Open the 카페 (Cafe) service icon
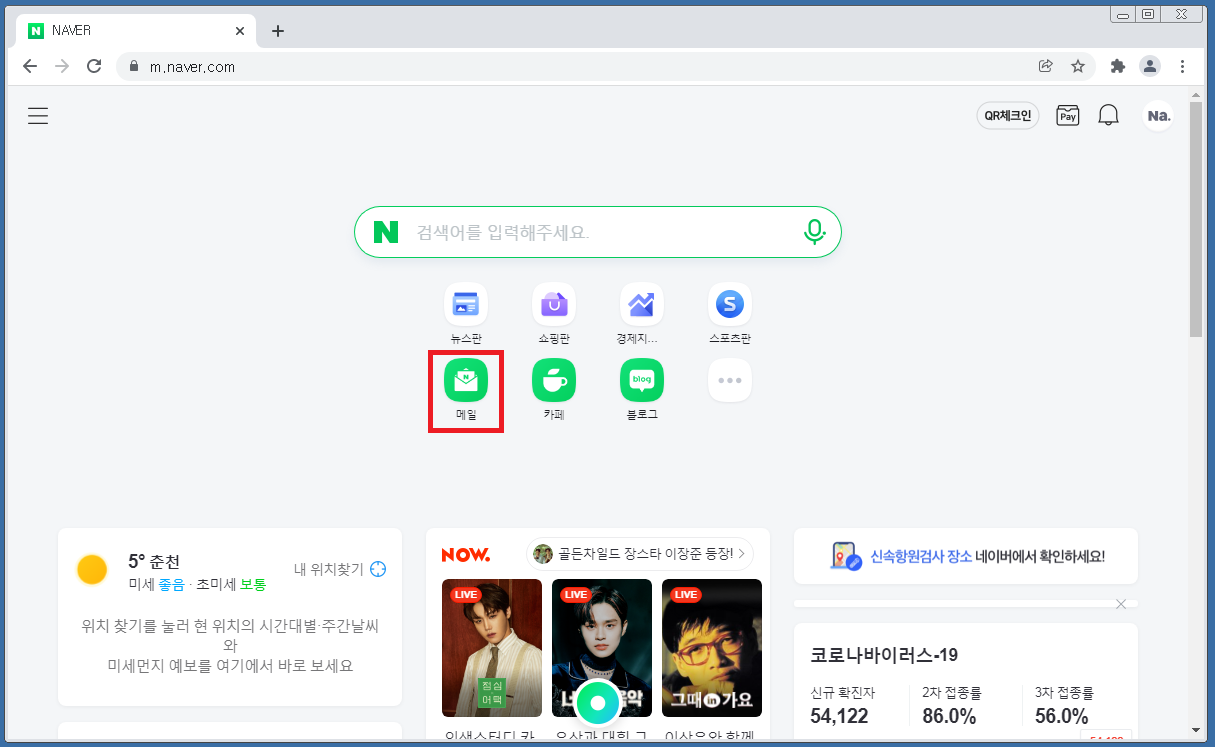 [x=553, y=380]
